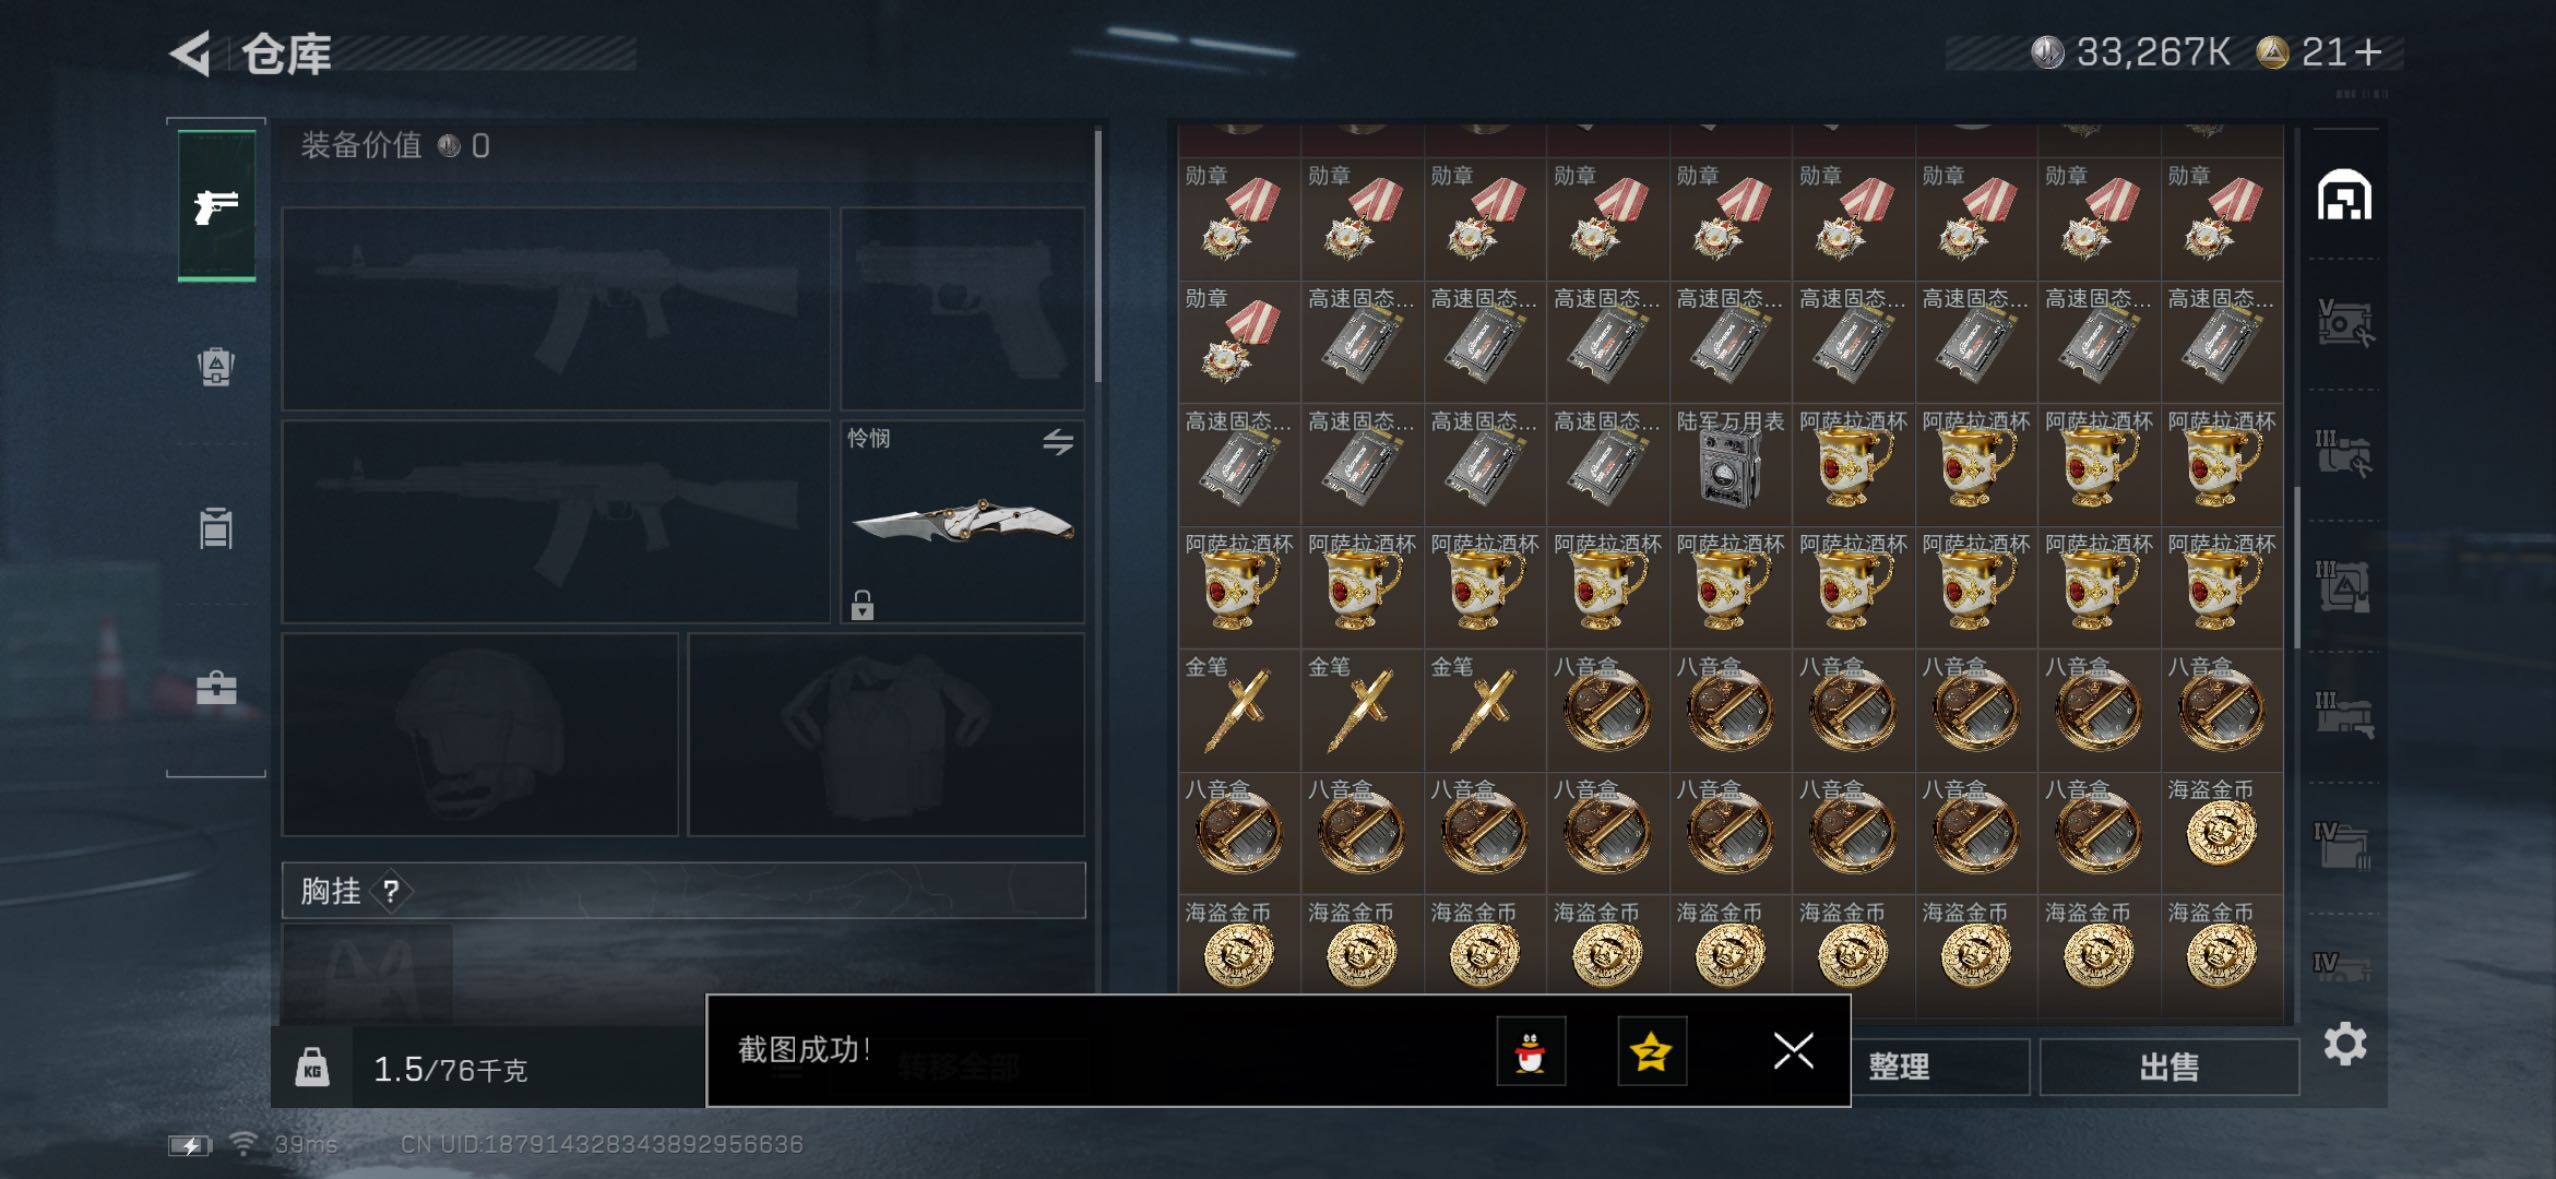Click the swap arrows on the 怜悯 knife slot
The height and width of the screenshot is (1179, 2556).
(1057, 441)
